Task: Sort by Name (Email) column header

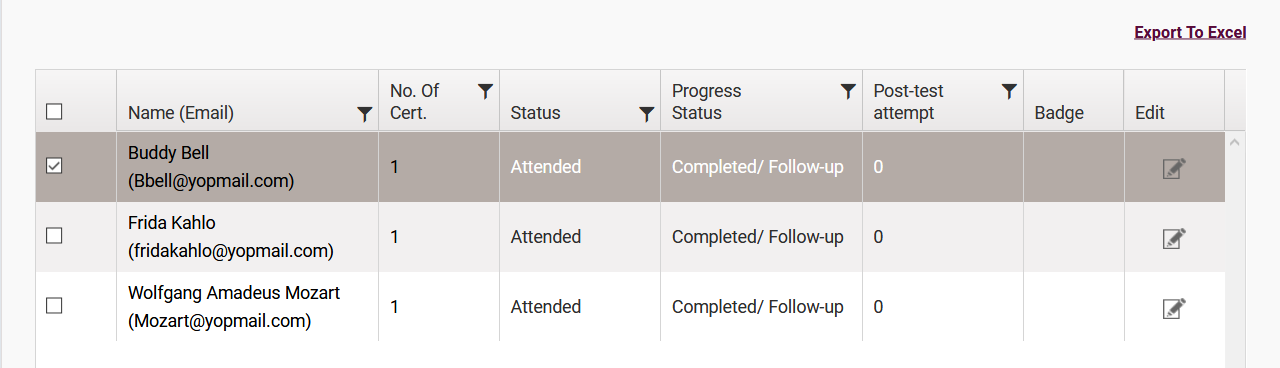Action: pos(181,113)
